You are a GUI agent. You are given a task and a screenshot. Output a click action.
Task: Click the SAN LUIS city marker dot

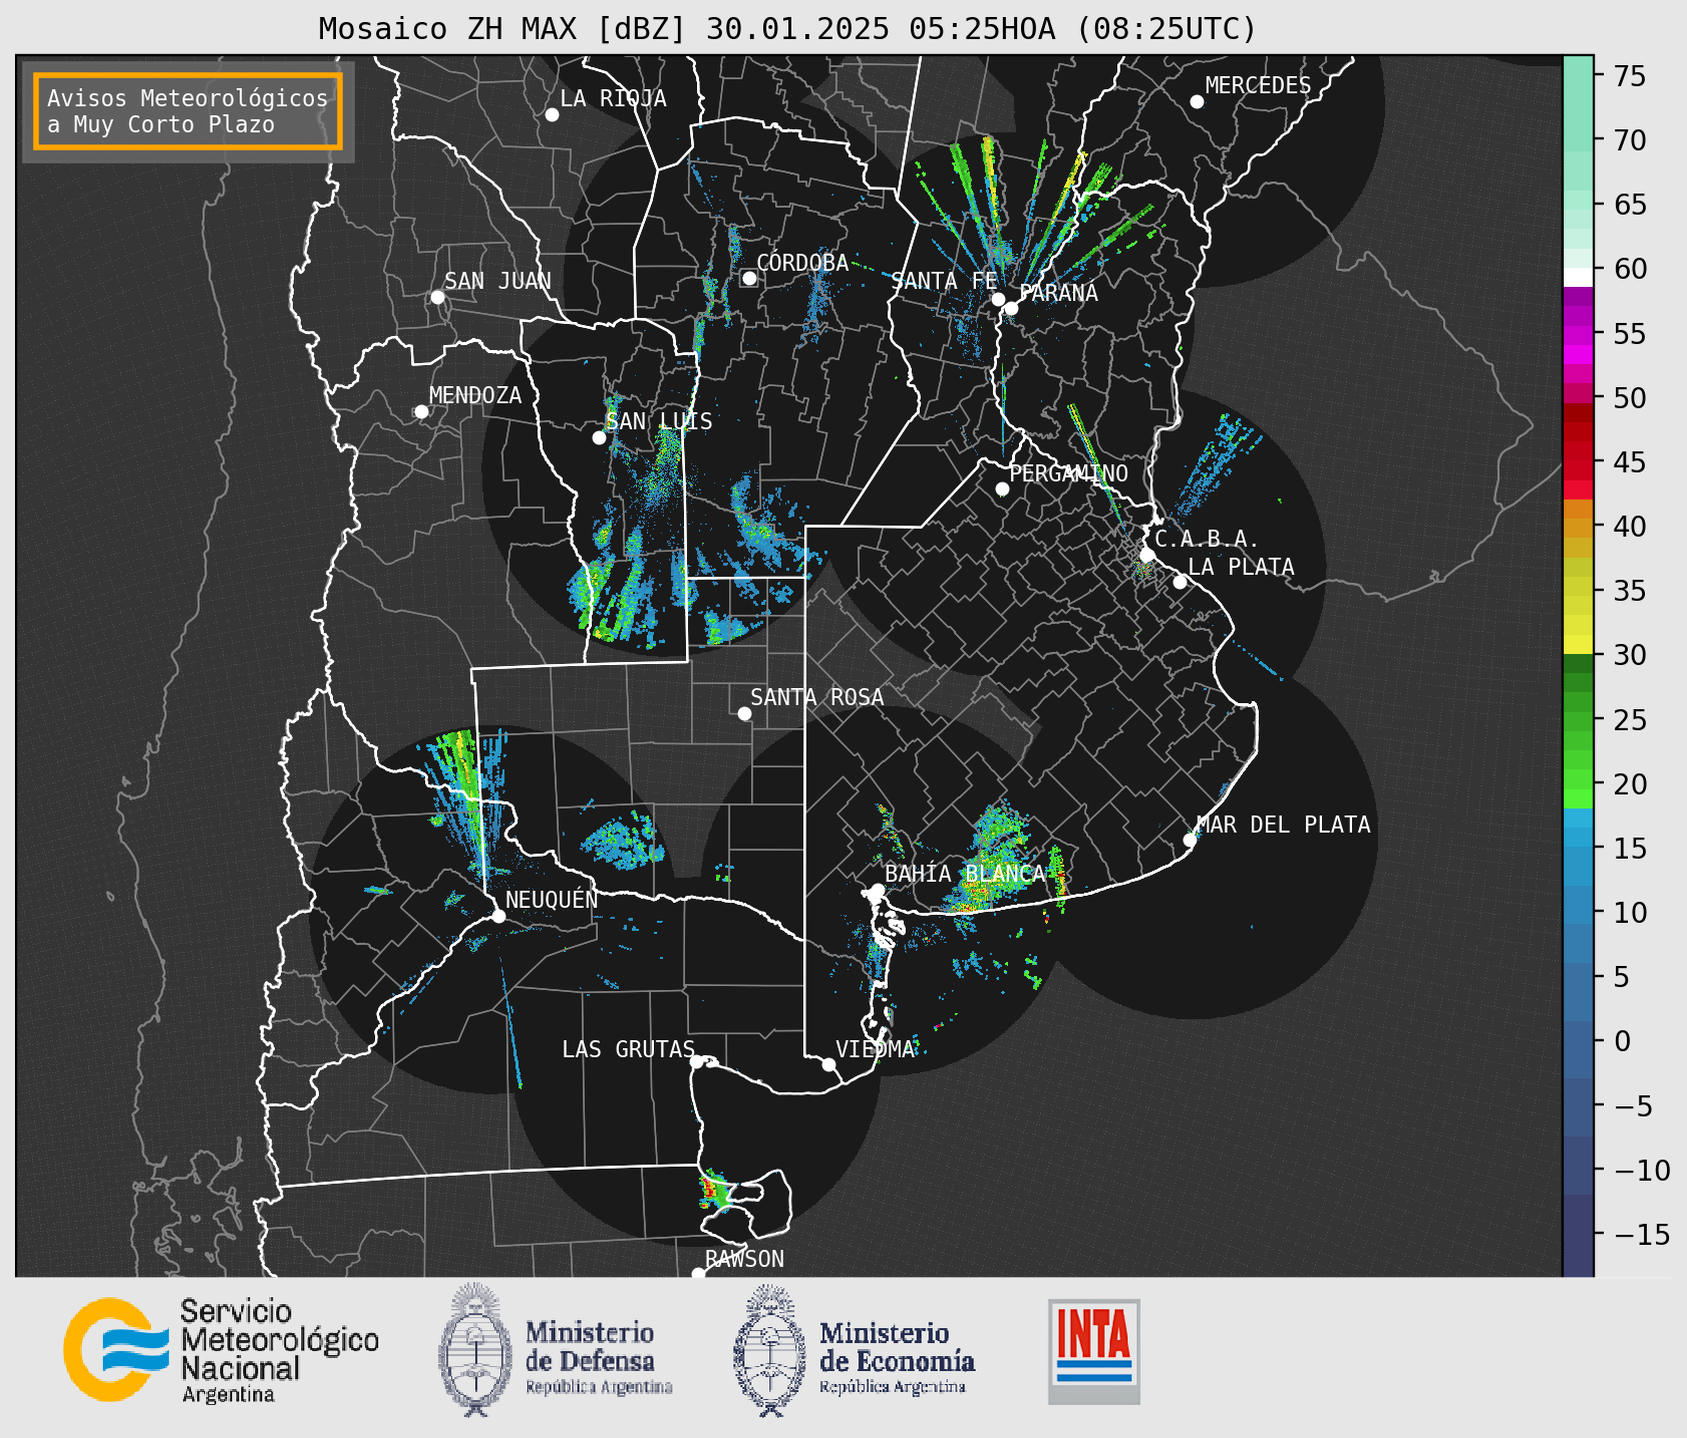pyautogui.click(x=599, y=438)
